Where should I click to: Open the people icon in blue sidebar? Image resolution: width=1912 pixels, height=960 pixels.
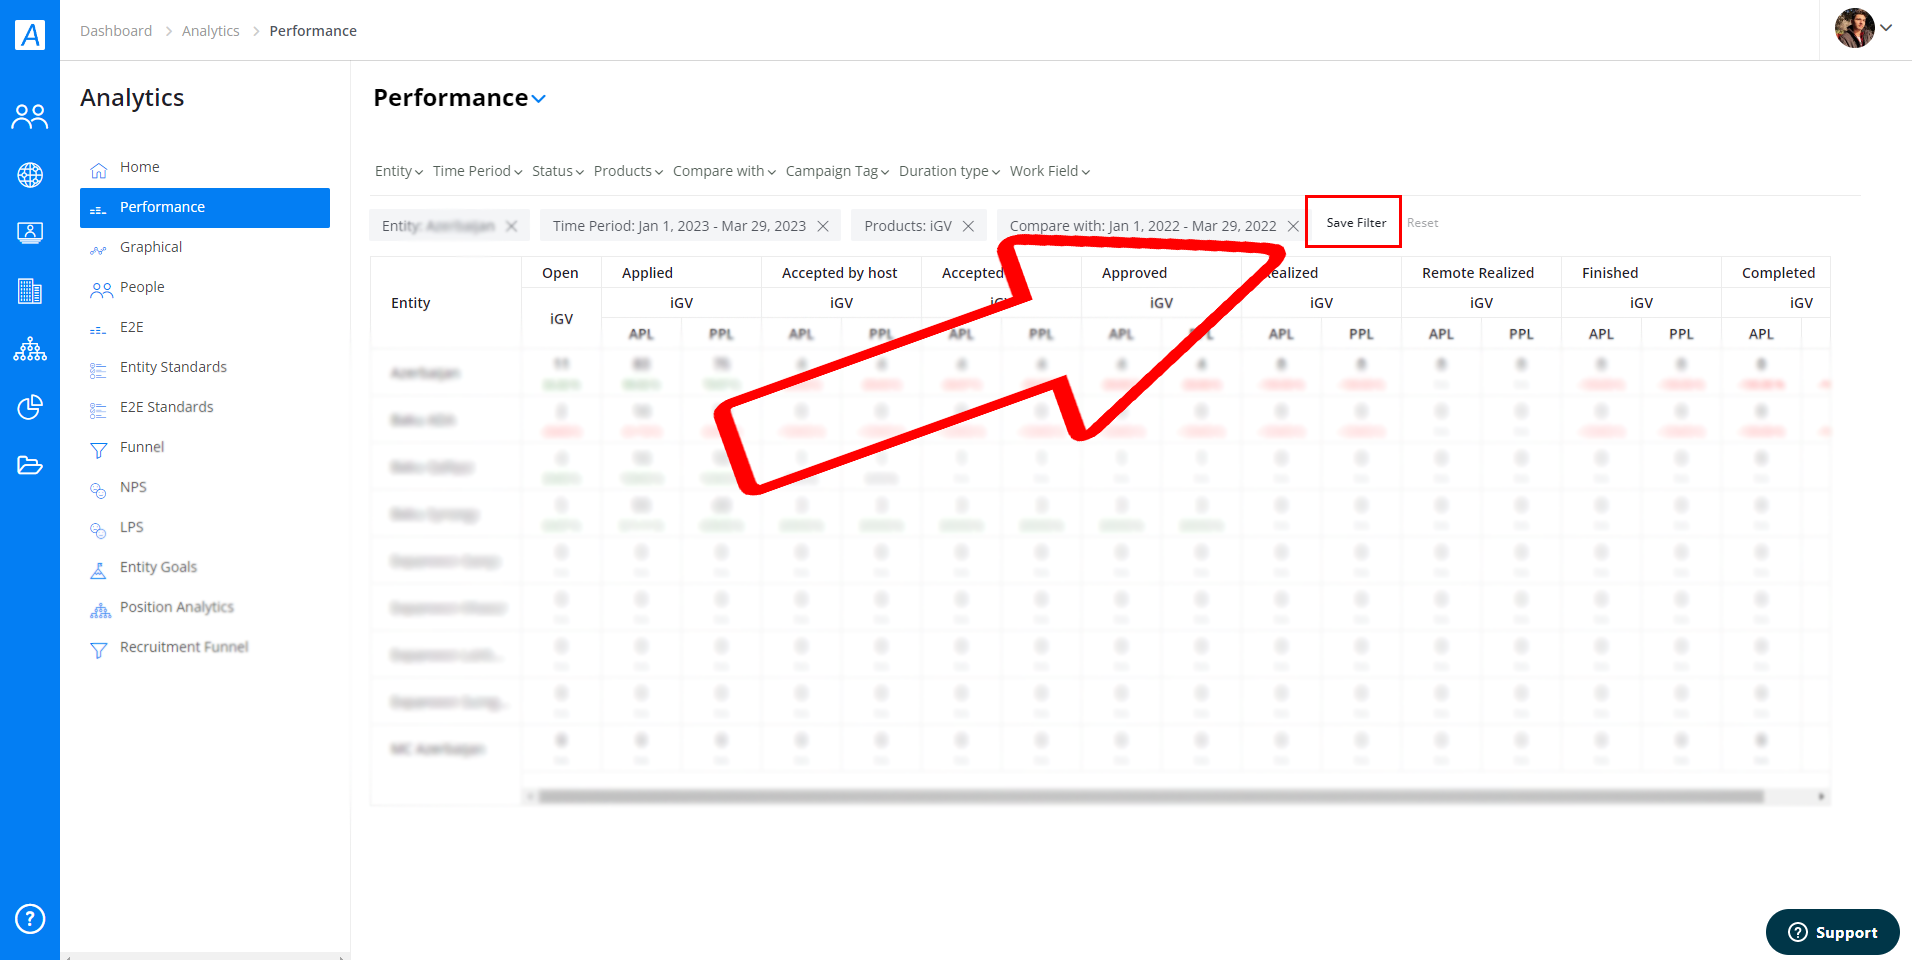click(30, 117)
